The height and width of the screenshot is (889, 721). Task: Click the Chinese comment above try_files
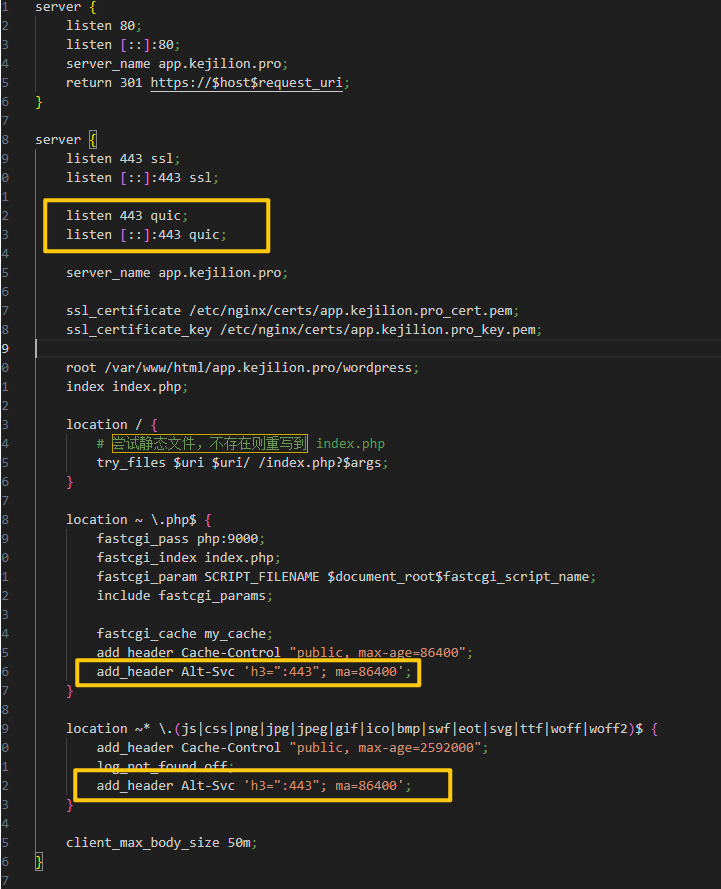210,443
